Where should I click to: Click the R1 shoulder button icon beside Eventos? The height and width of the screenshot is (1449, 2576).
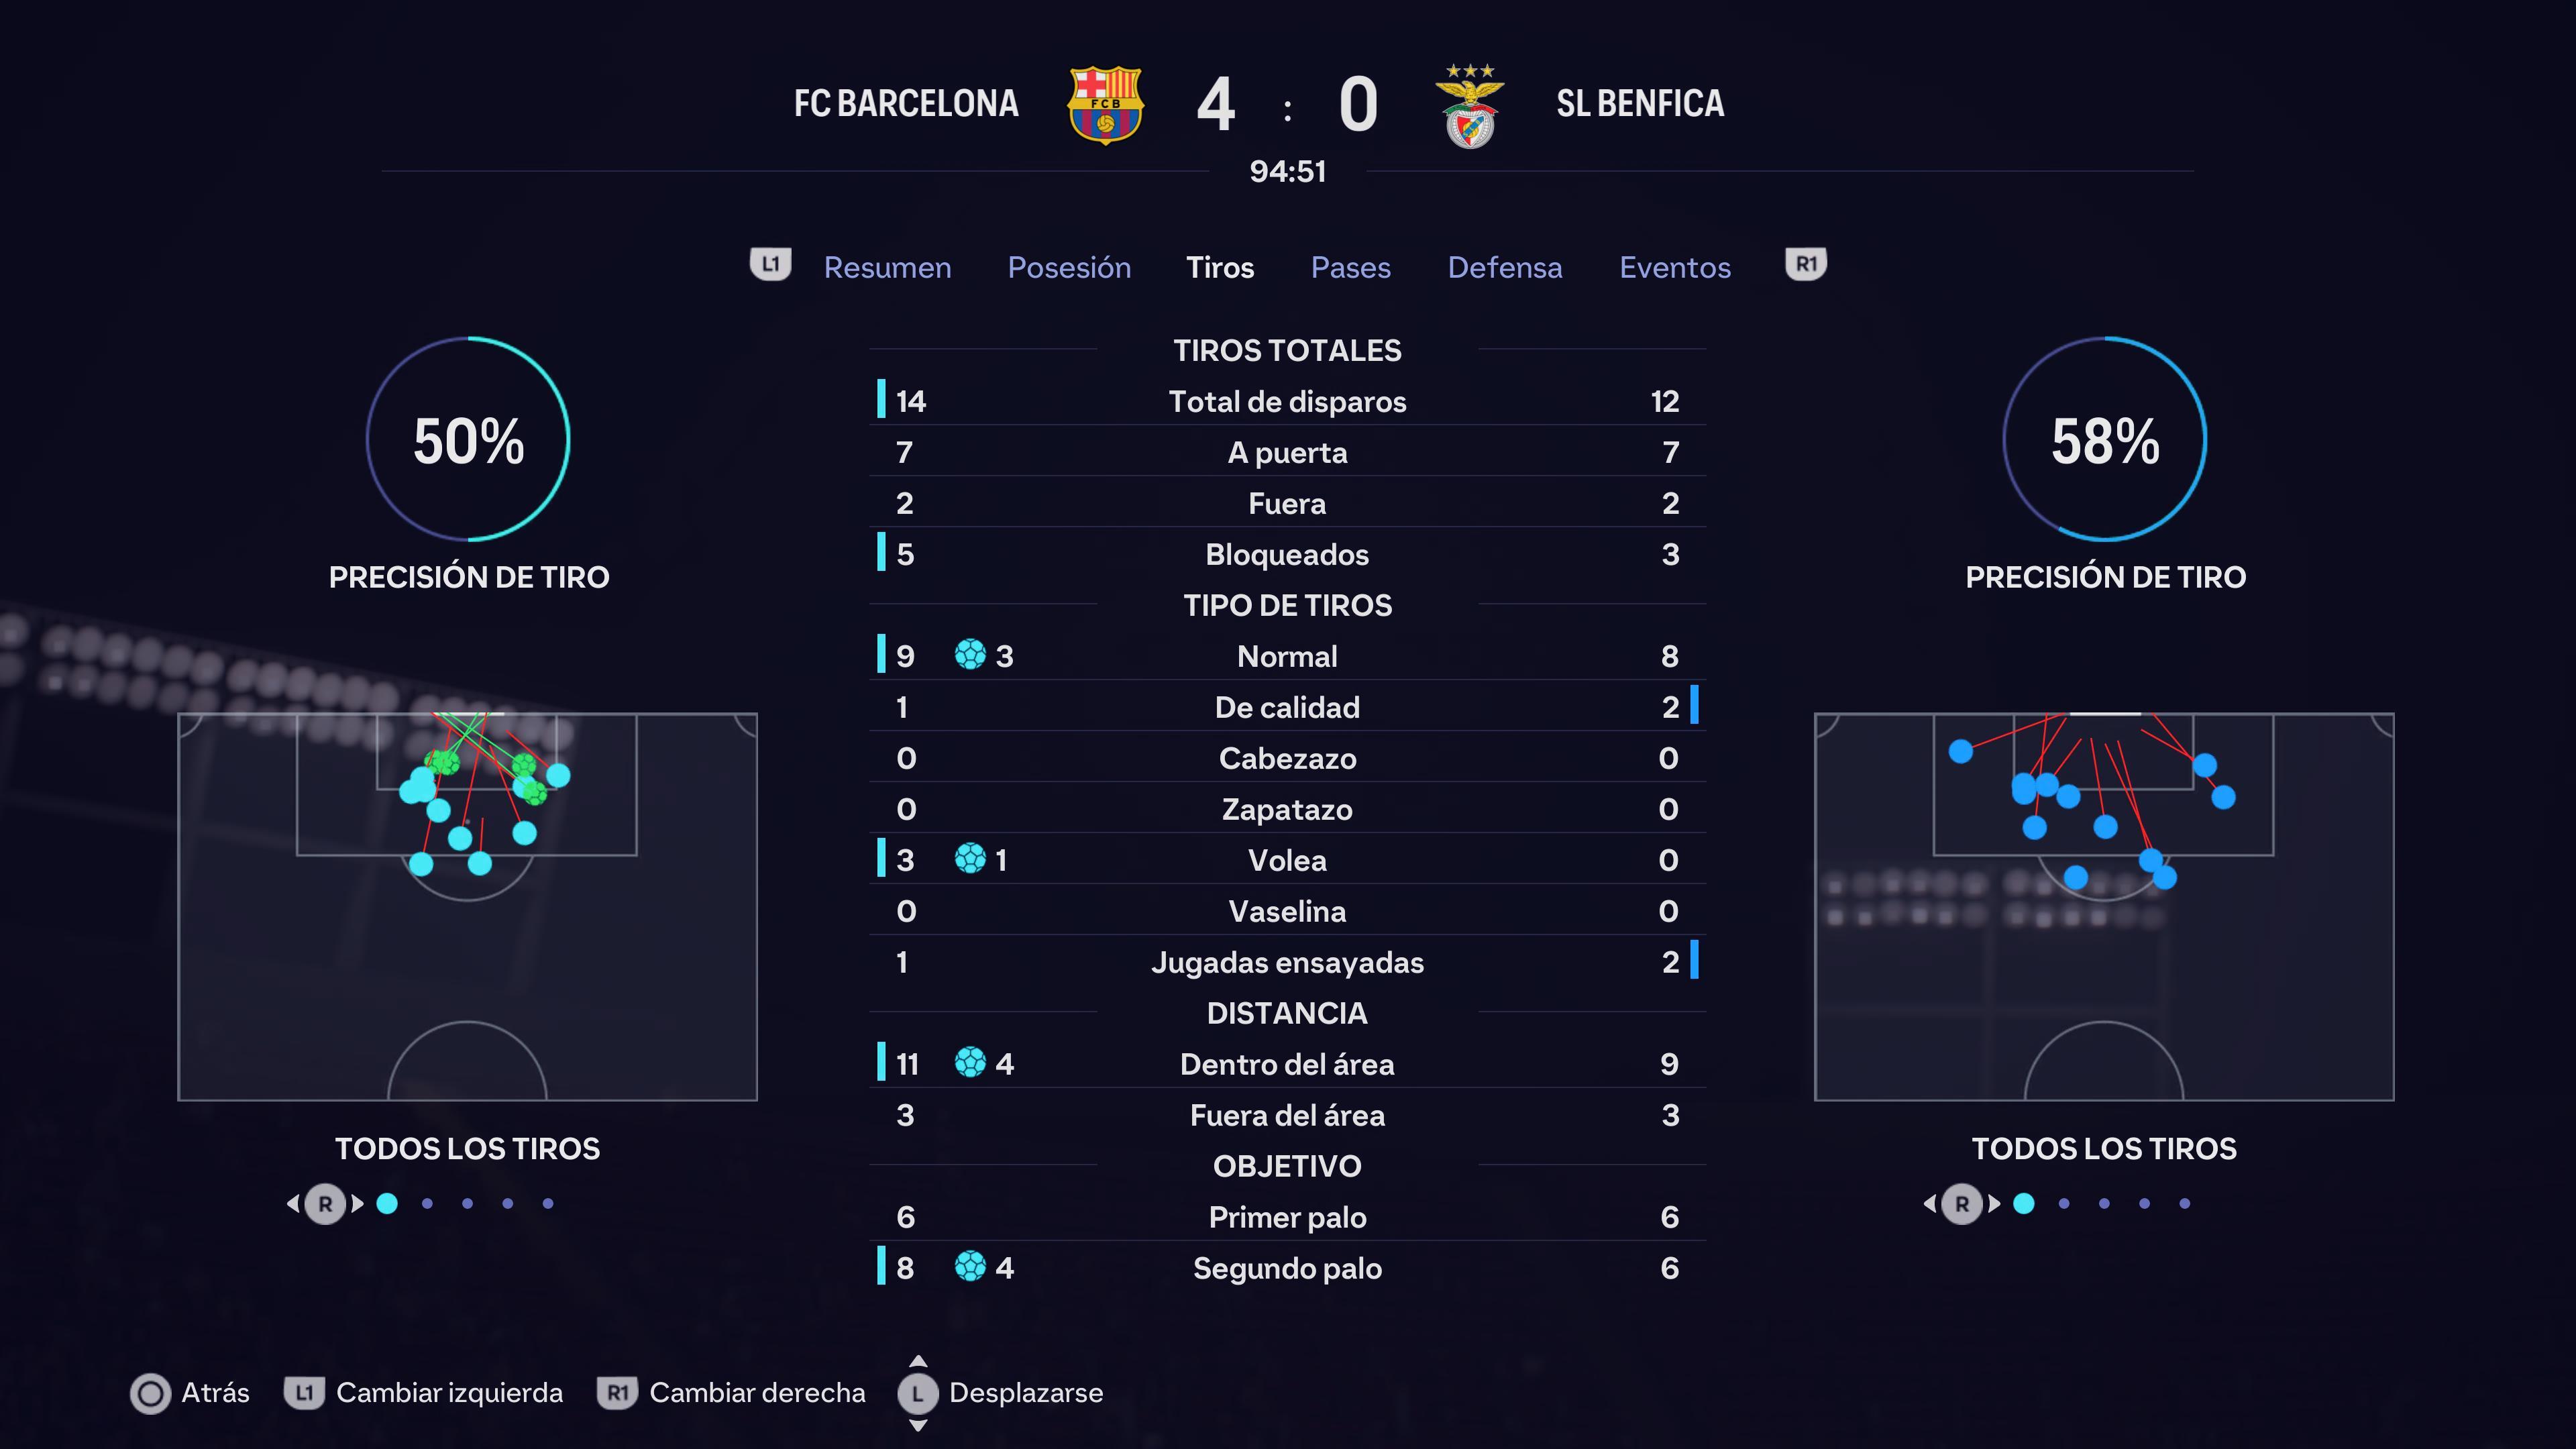click(1806, 265)
